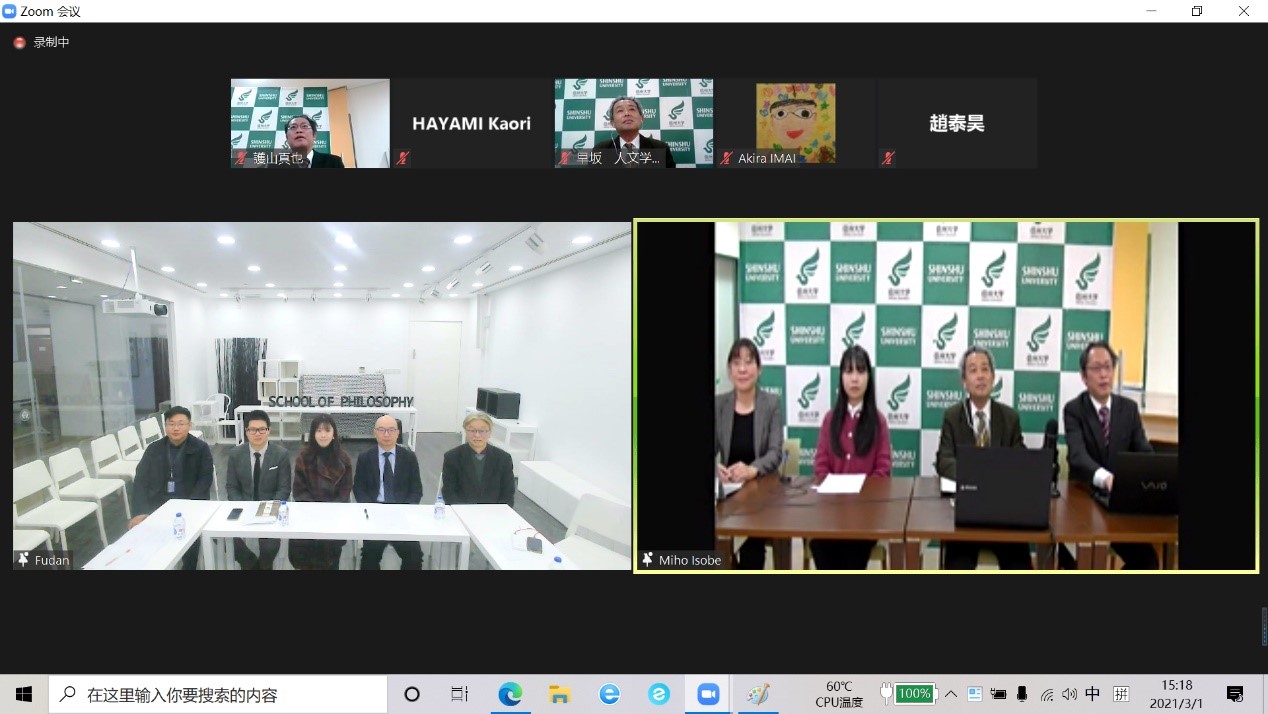1268x714 pixels.
Task: Select the Akira IMAI participant thumbnail
Action: tap(795, 123)
